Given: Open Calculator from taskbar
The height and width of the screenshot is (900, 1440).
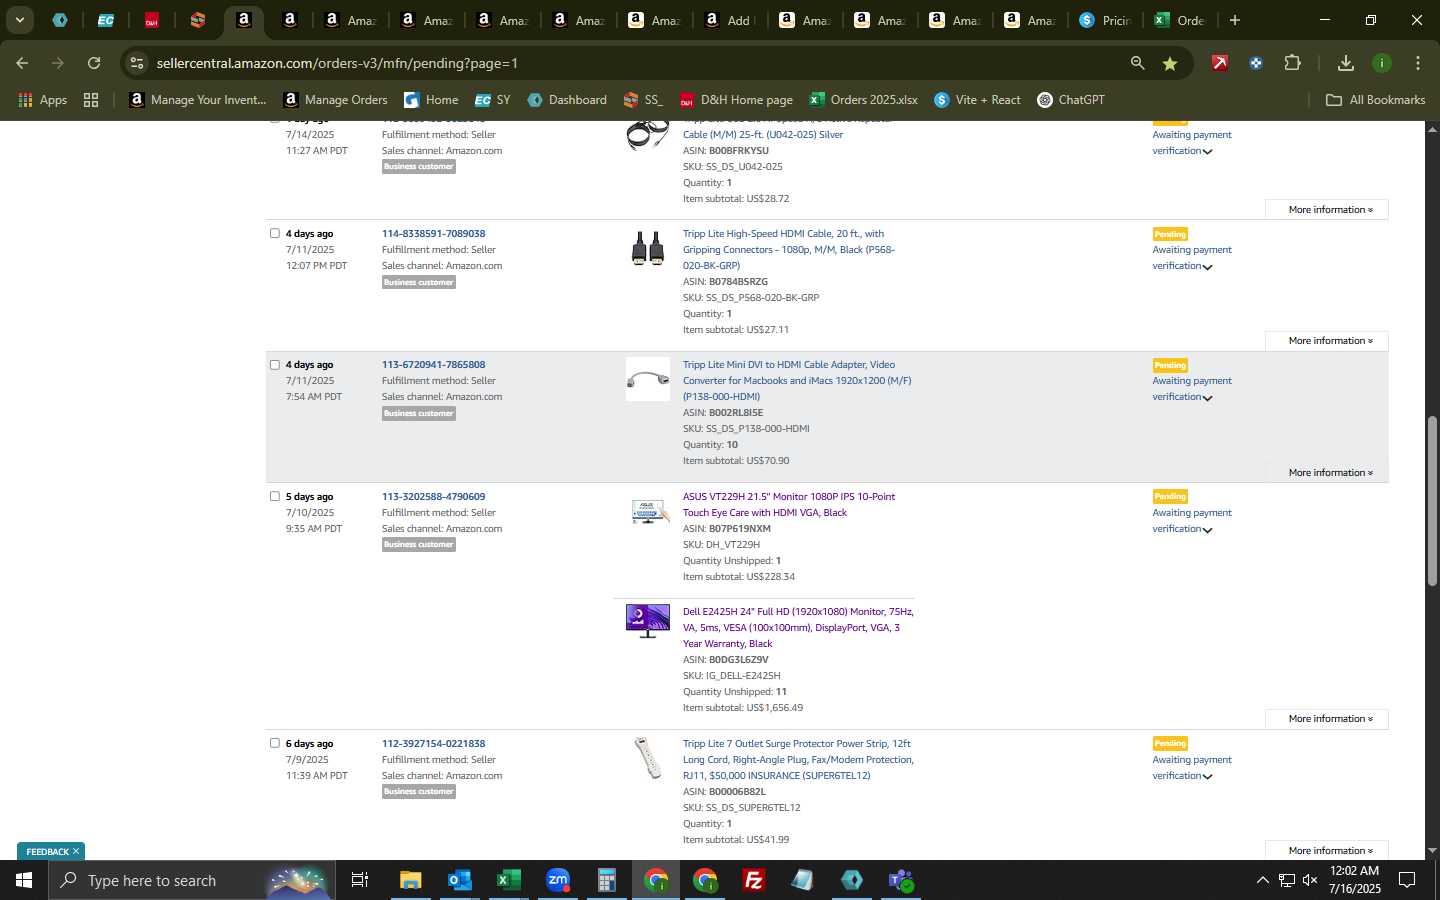Looking at the screenshot, I should [x=606, y=880].
